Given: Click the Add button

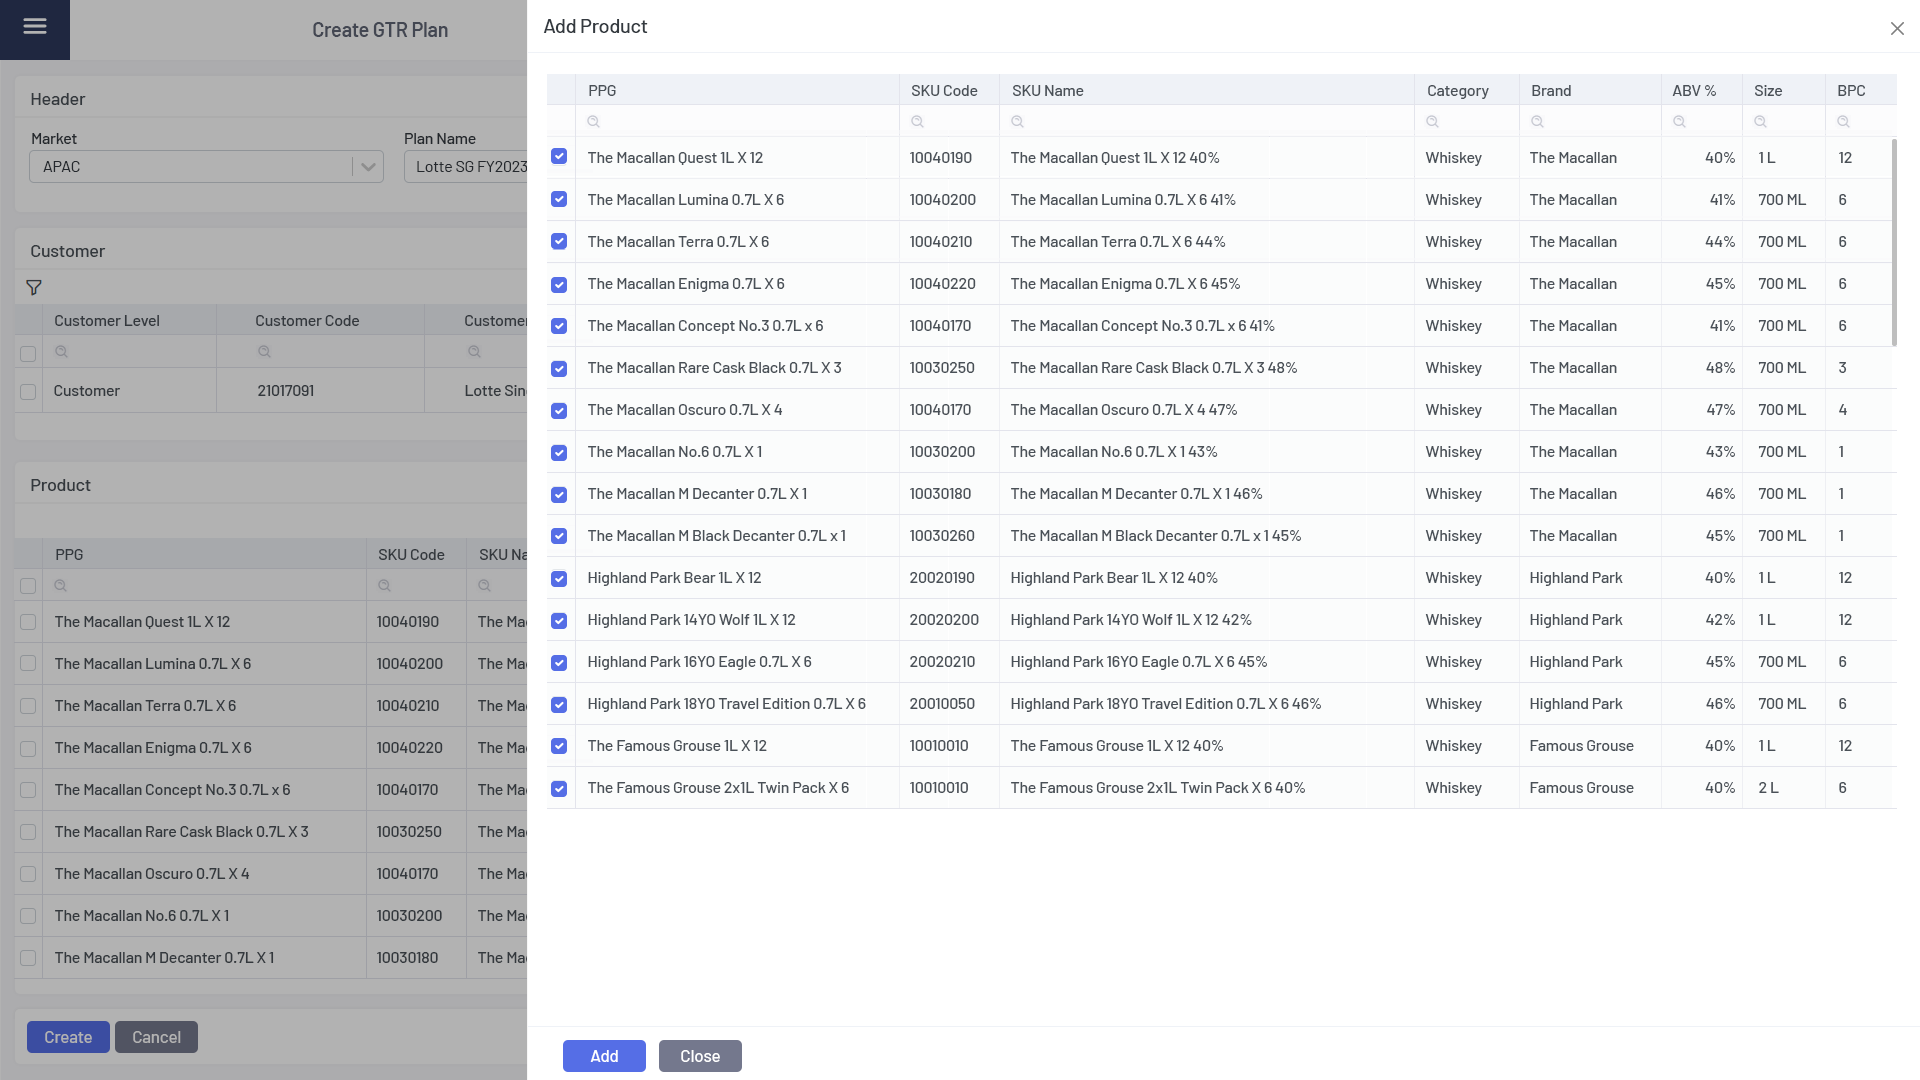Looking at the screenshot, I should click(x=604, y=1056).
